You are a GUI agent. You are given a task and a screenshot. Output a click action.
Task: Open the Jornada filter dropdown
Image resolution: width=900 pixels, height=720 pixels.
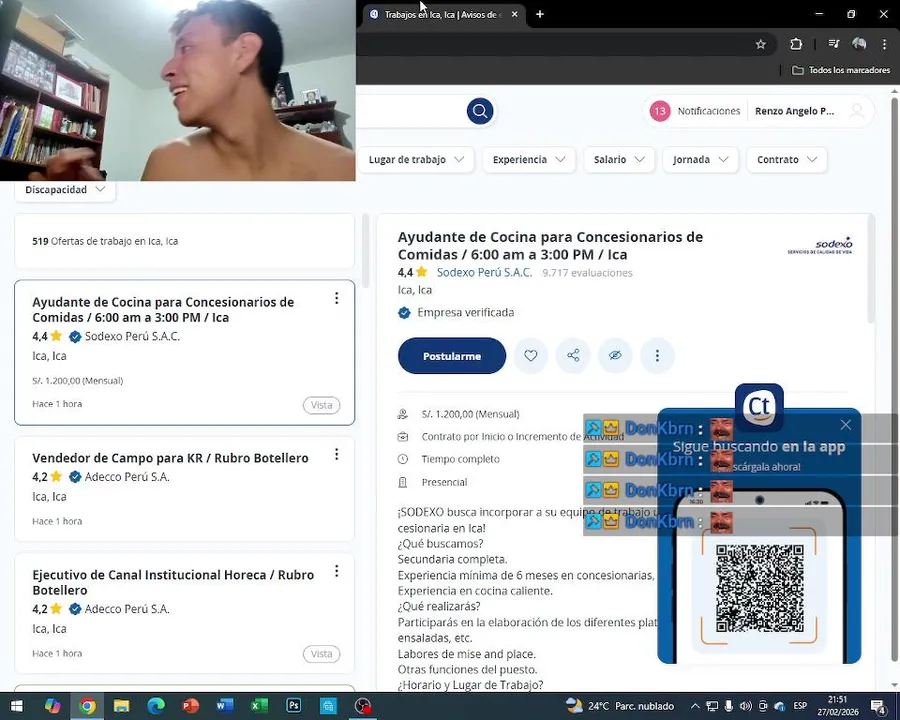pyautogui.click(x=700, y=160)
